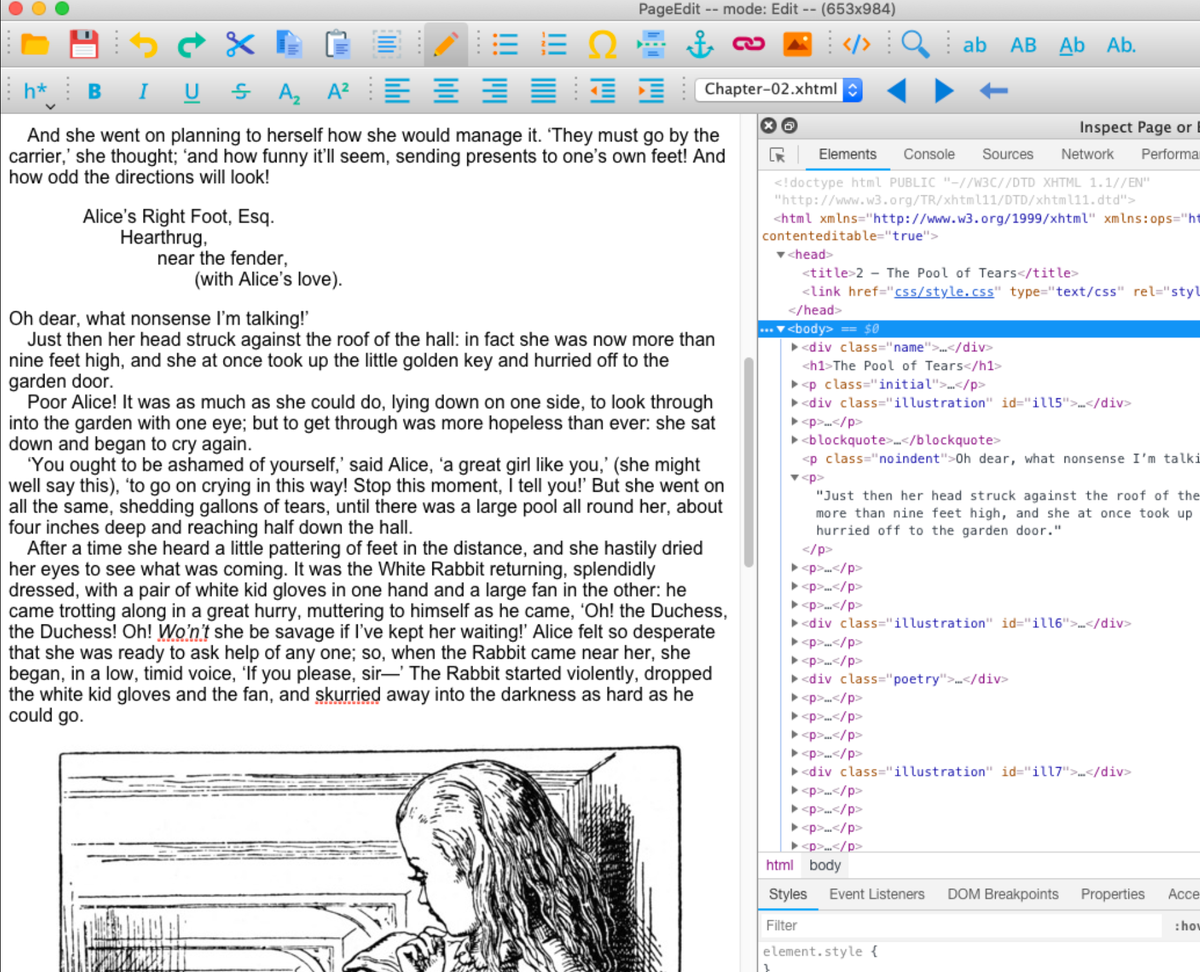
Task: Redo the last undone edit
Action: pyautogui.click(x=191, y=44)
